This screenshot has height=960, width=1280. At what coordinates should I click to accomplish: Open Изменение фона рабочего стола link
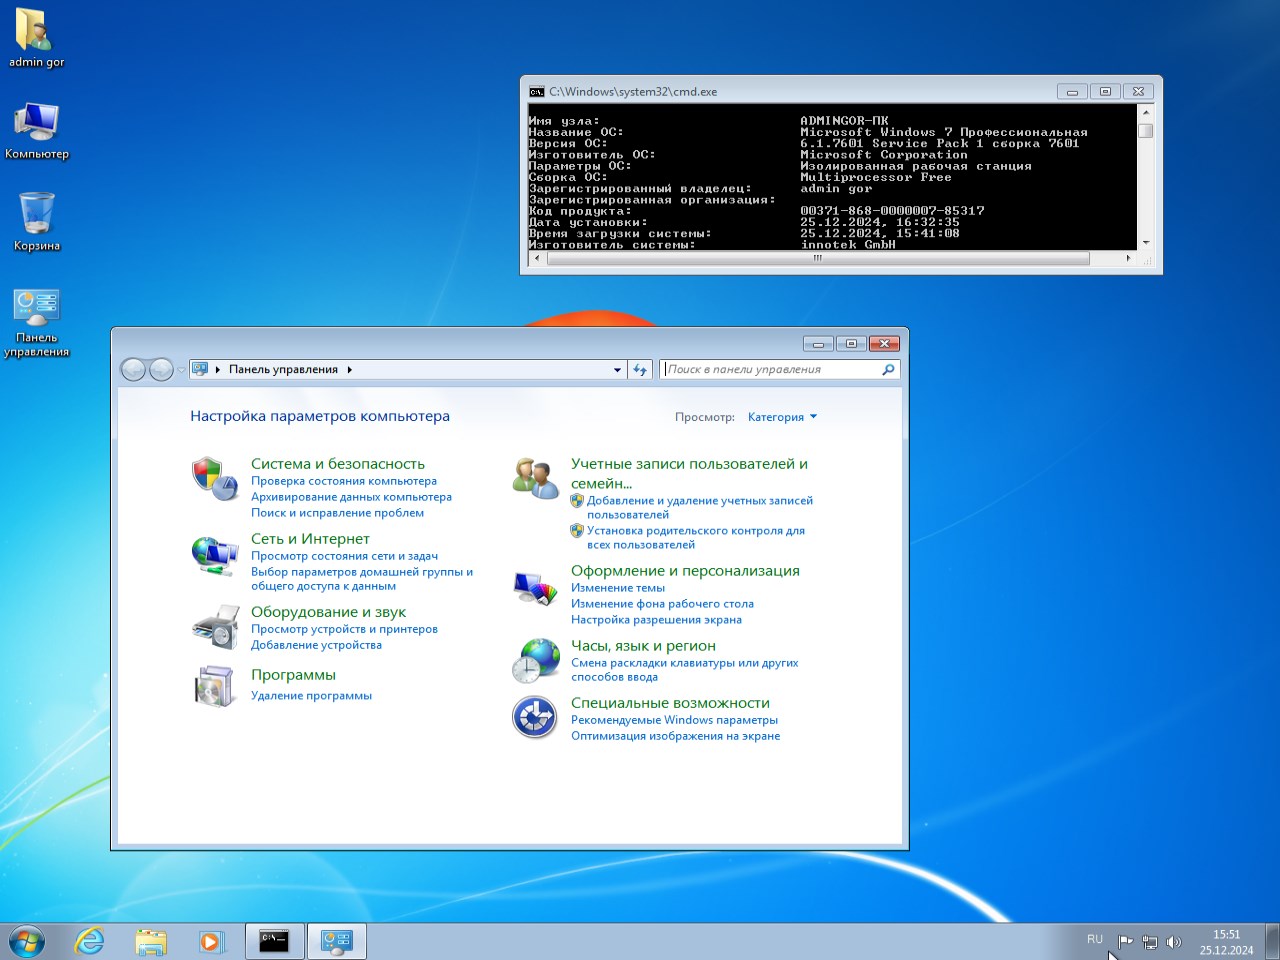662,604
